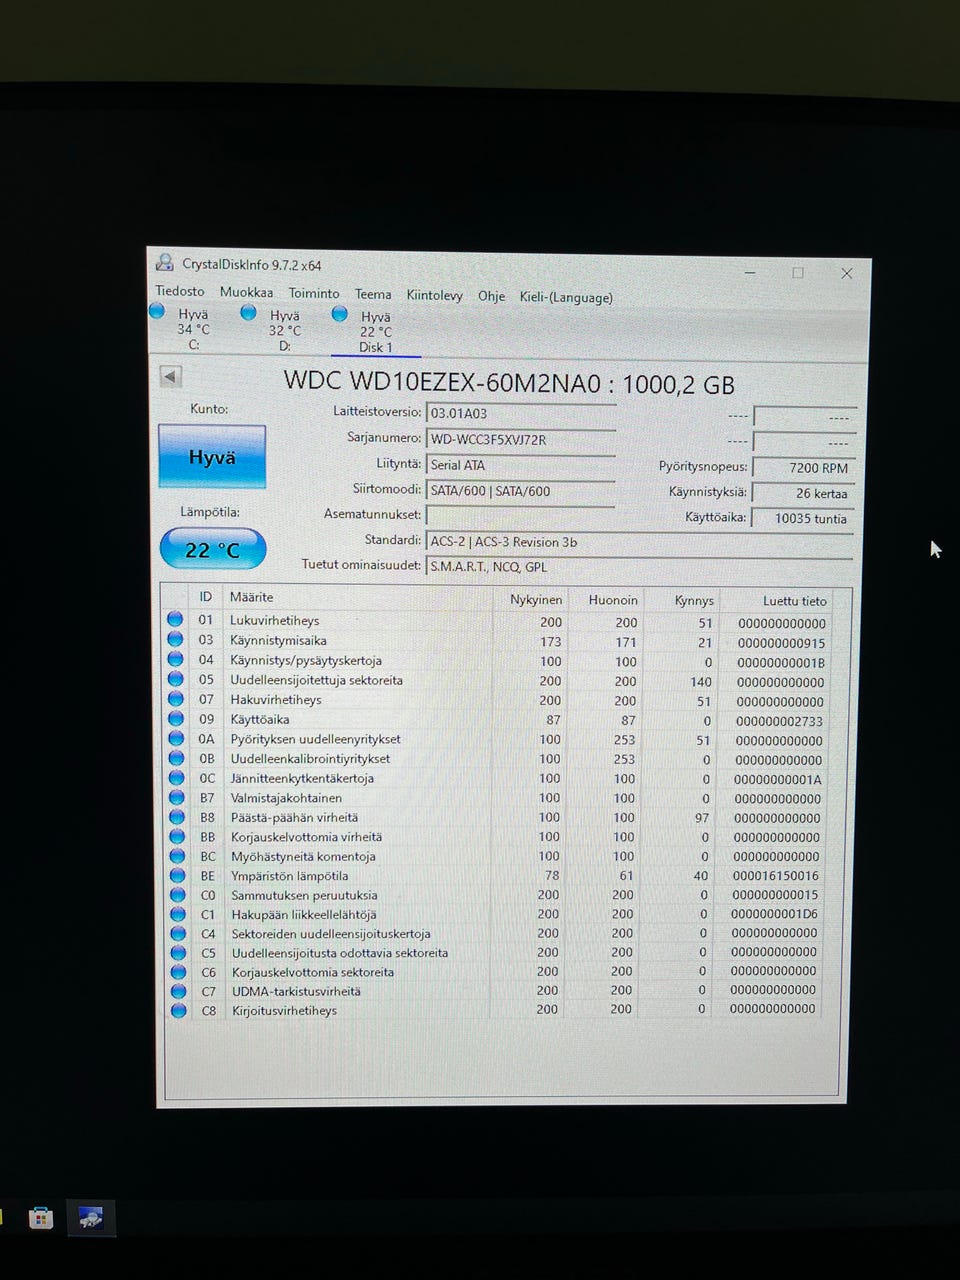Viewport: 960px width, 1280px height.
Task: Open the Teema menu
Action: (373, 294)
